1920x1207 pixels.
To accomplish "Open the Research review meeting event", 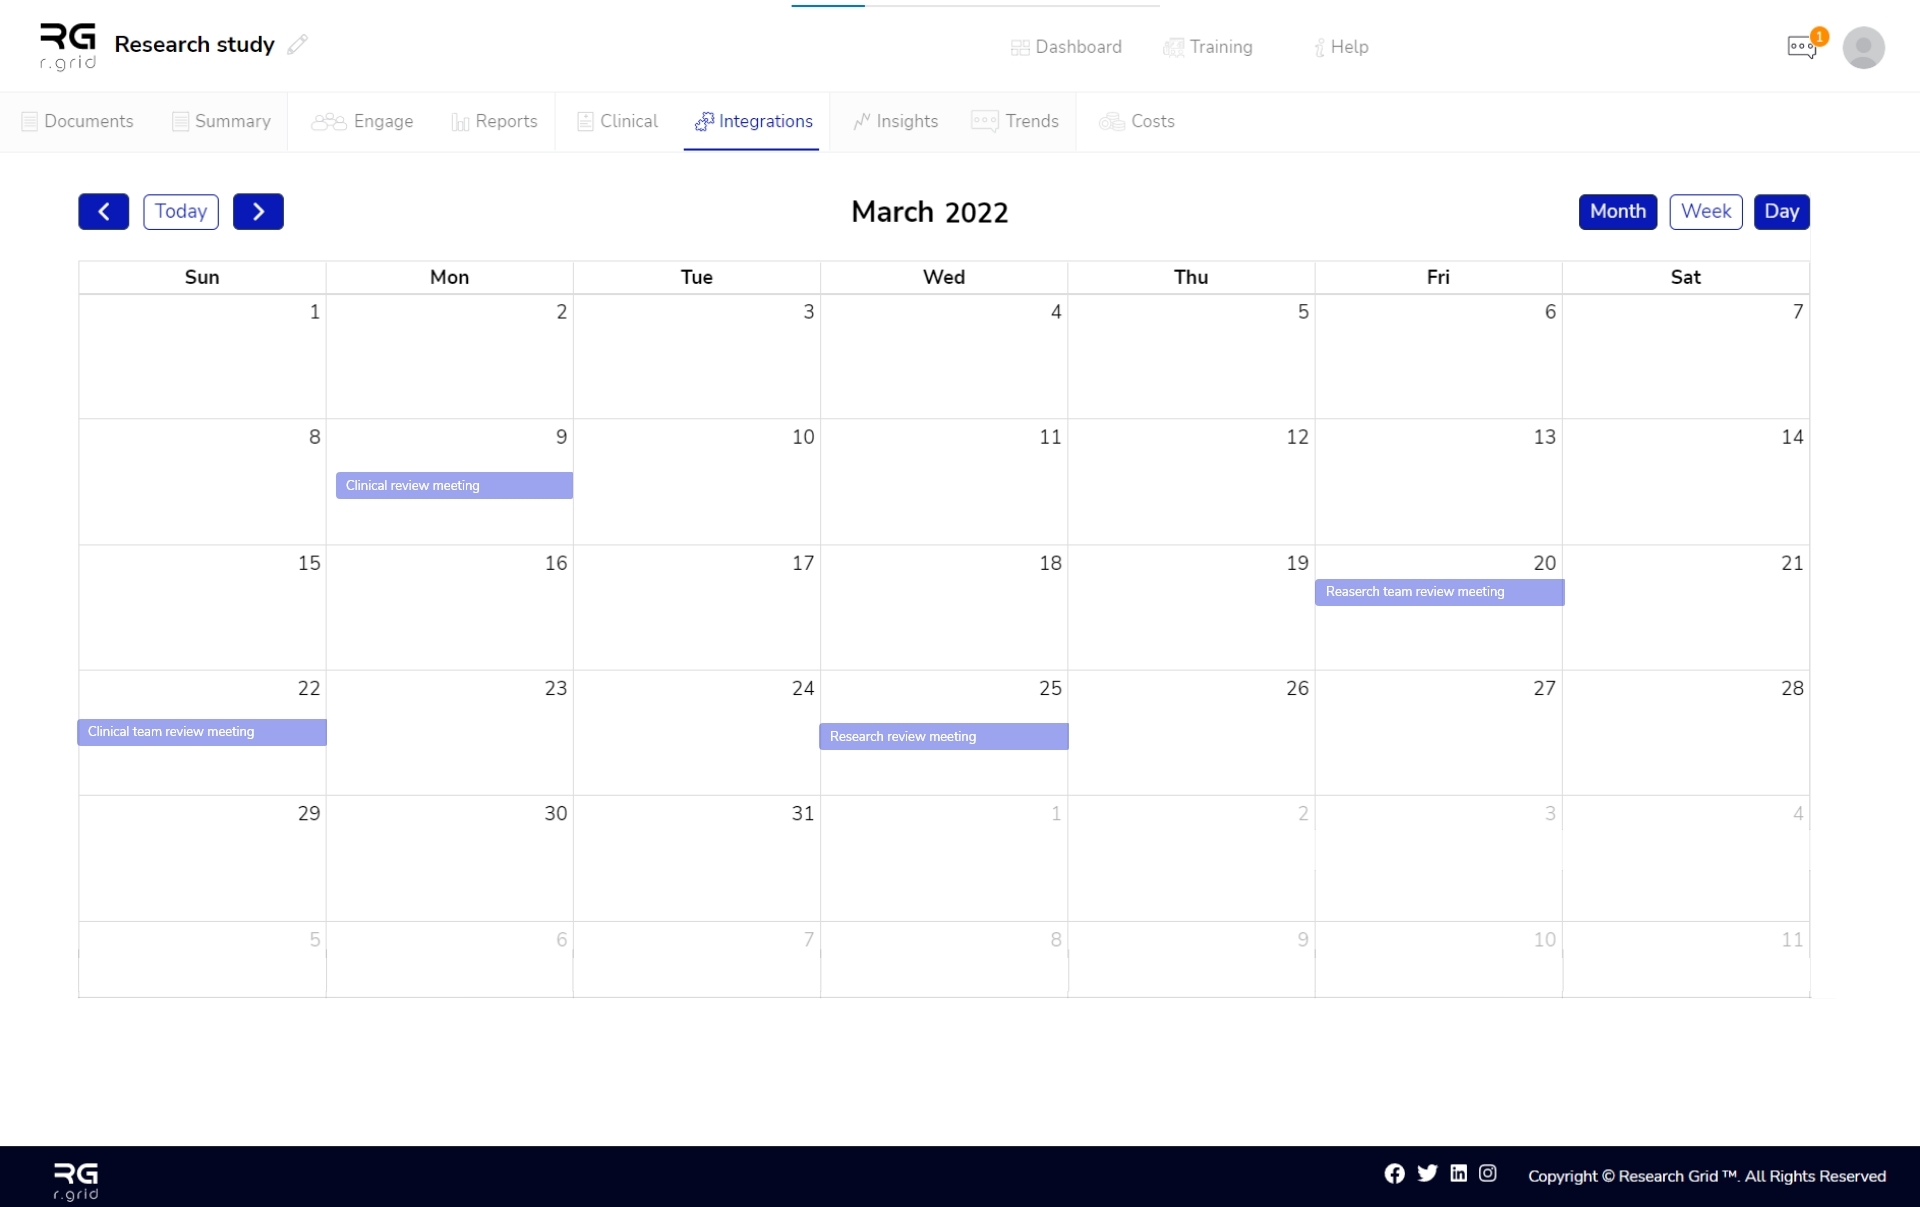I will [943, 736].
